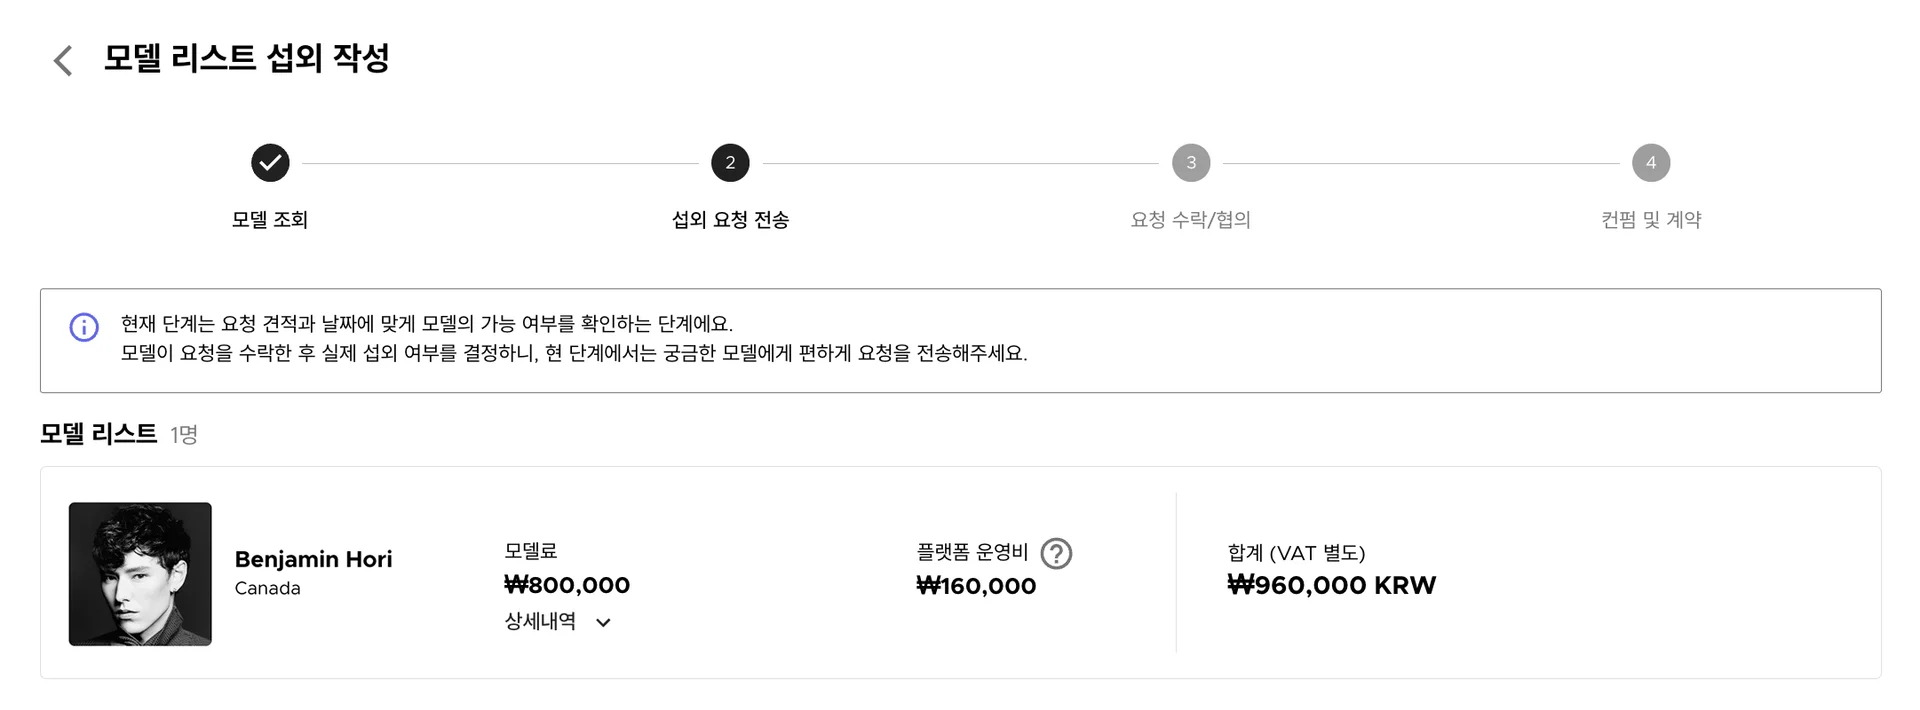
Task: Click the 모델 리스트 heading
Action: [97, 434]
